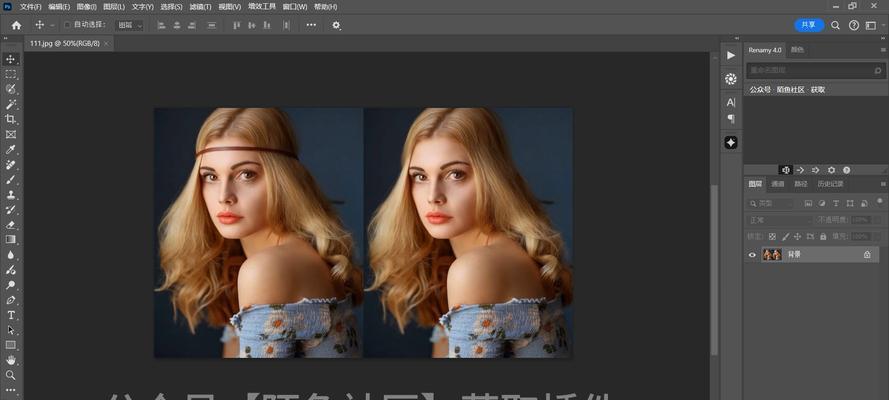Image resolution: width=889 pixels, height=400 pixels.
Task: Toggle pixel layer filter in Layers panel
Action: tap(808, 203)
